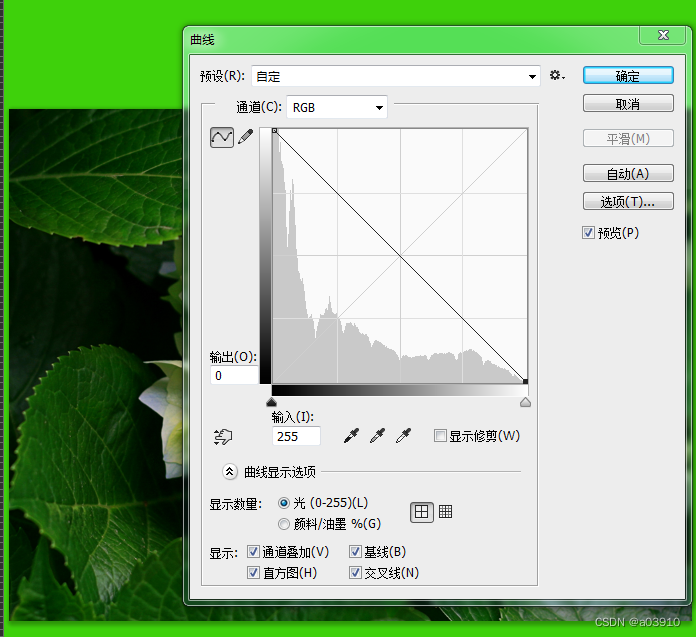The width and height of the screenshot is (696, 637).
Task: Switch to simple quarter-tone grid
Action: click(x=421, y=512)
